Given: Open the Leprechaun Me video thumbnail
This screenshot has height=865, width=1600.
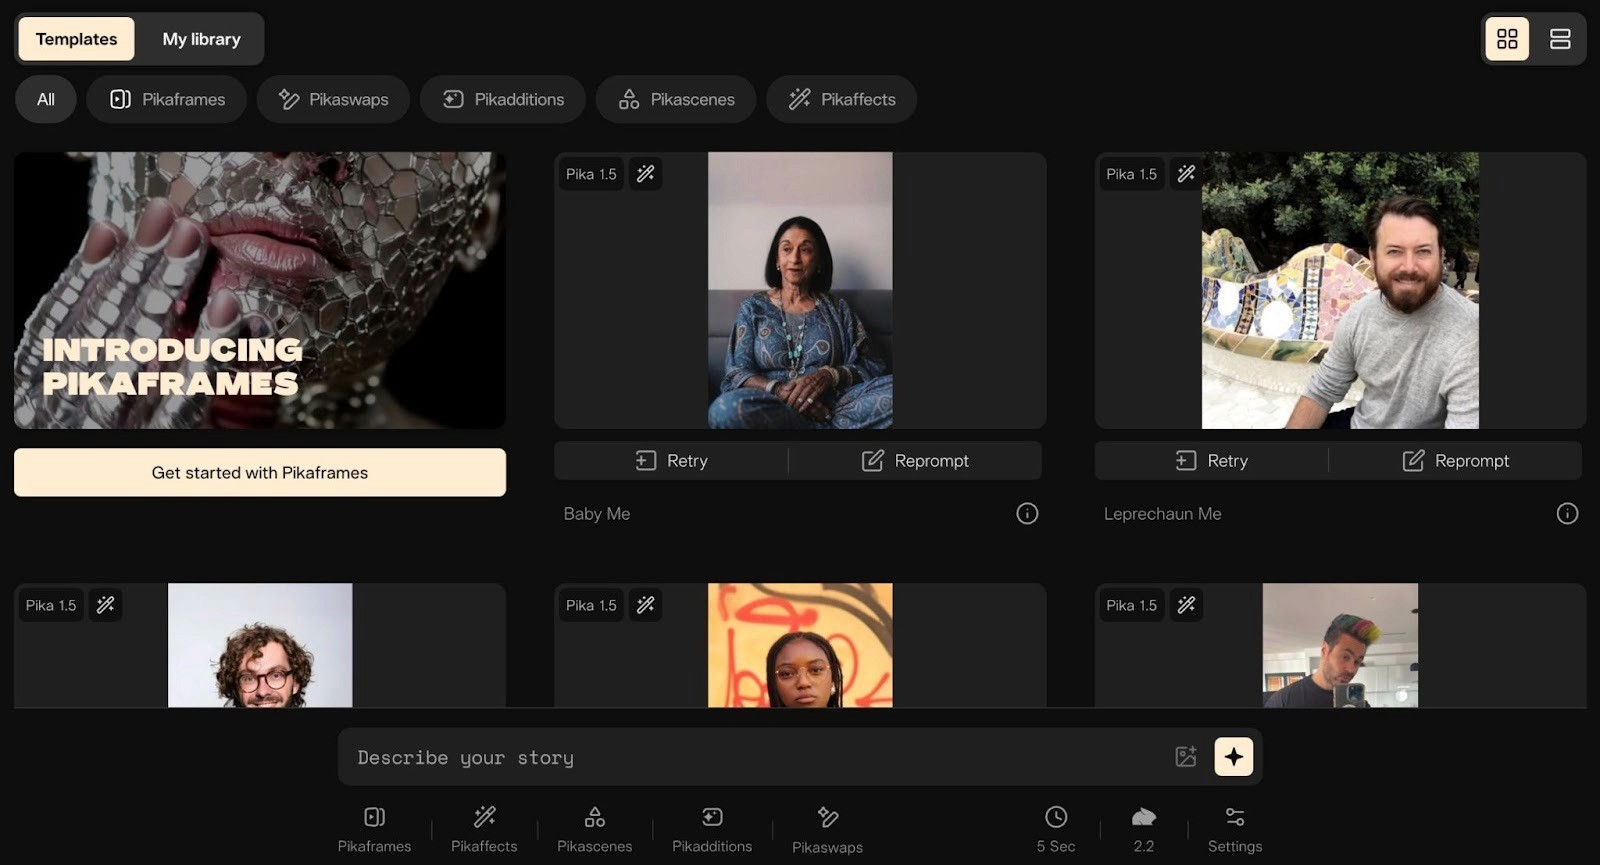Looking at the screenshot, I should 1340,290.
